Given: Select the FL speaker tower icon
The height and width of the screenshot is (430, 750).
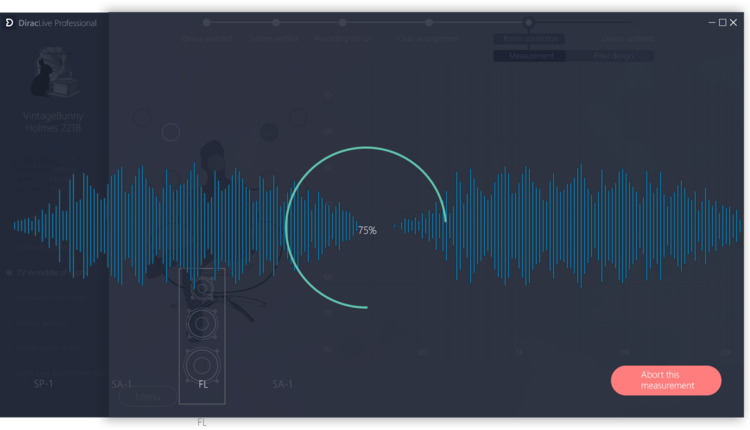Looking at the screenshot, I should tap(202, 335).
